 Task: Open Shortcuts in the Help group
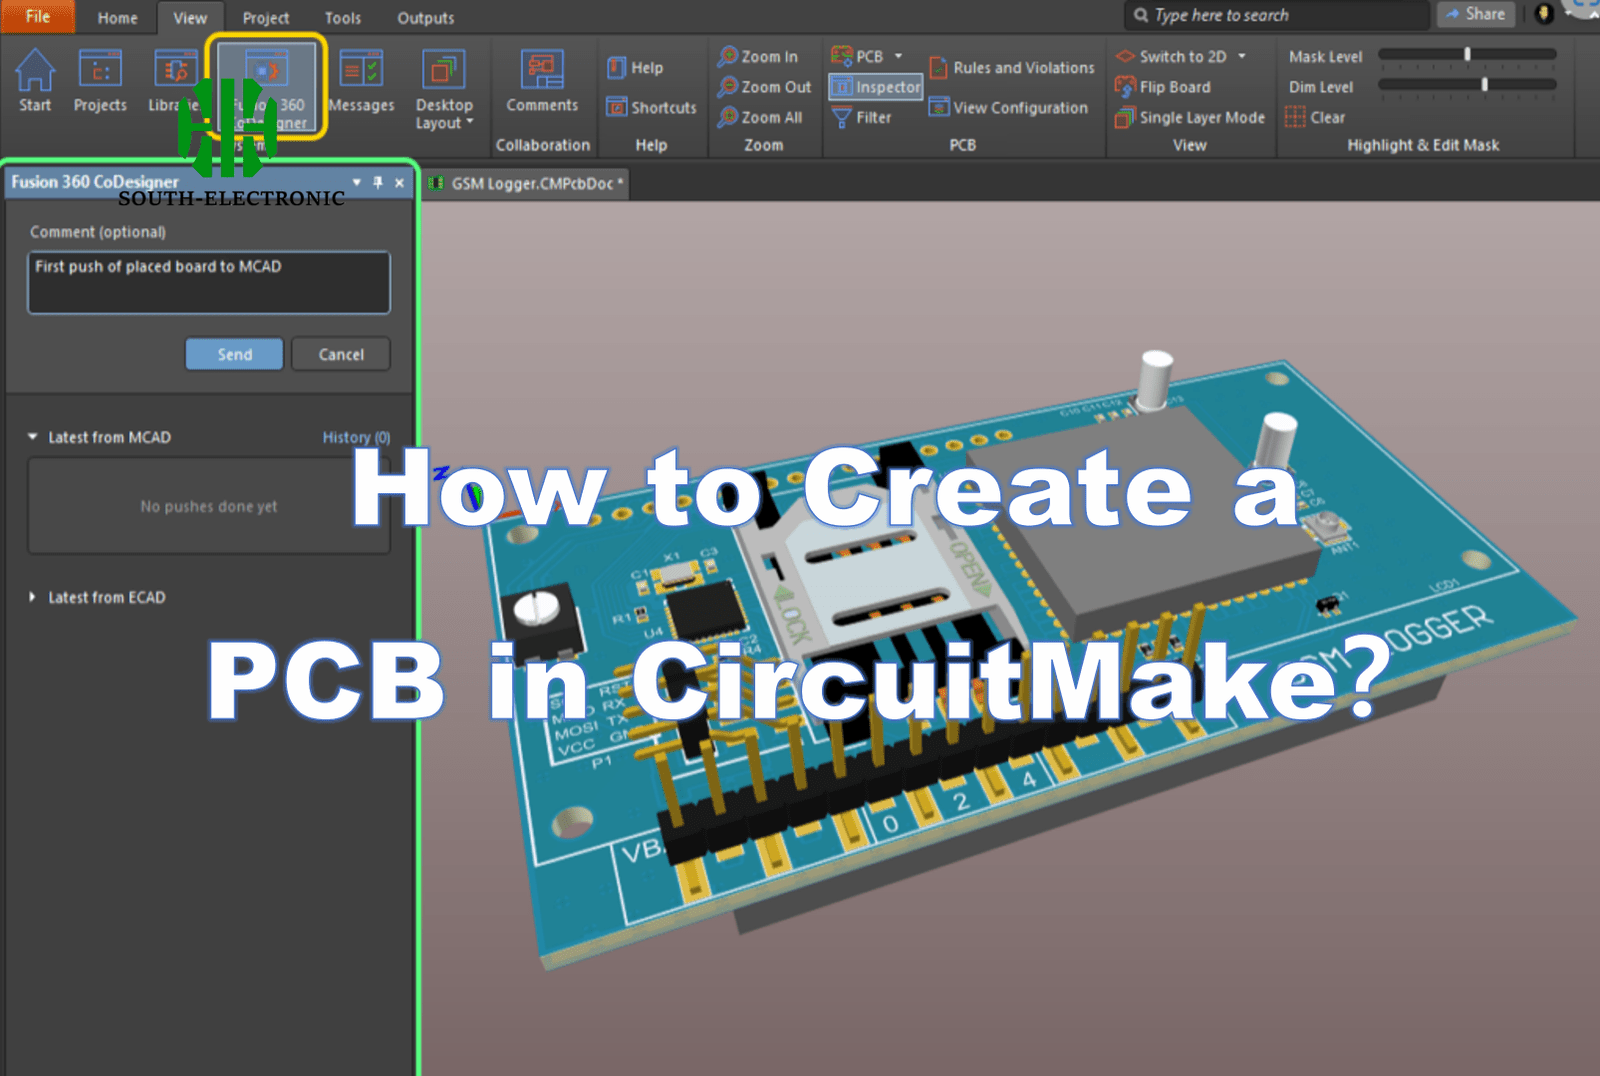(652, 107)
